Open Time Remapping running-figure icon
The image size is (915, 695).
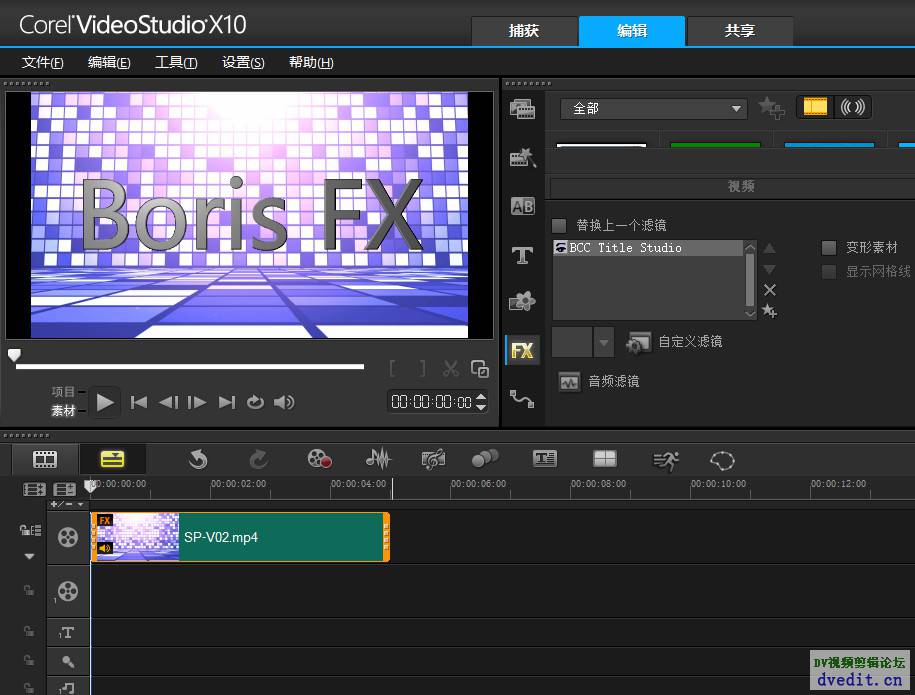coord(665,460)
